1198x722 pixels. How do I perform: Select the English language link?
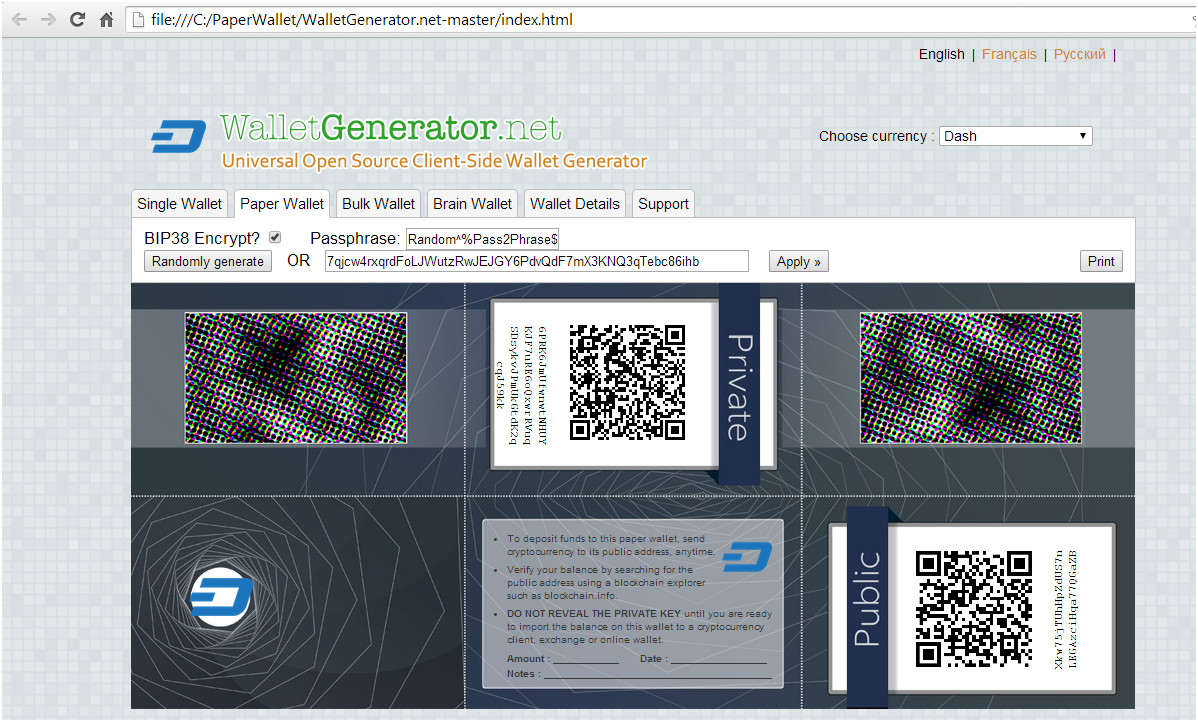coord(941,54)
